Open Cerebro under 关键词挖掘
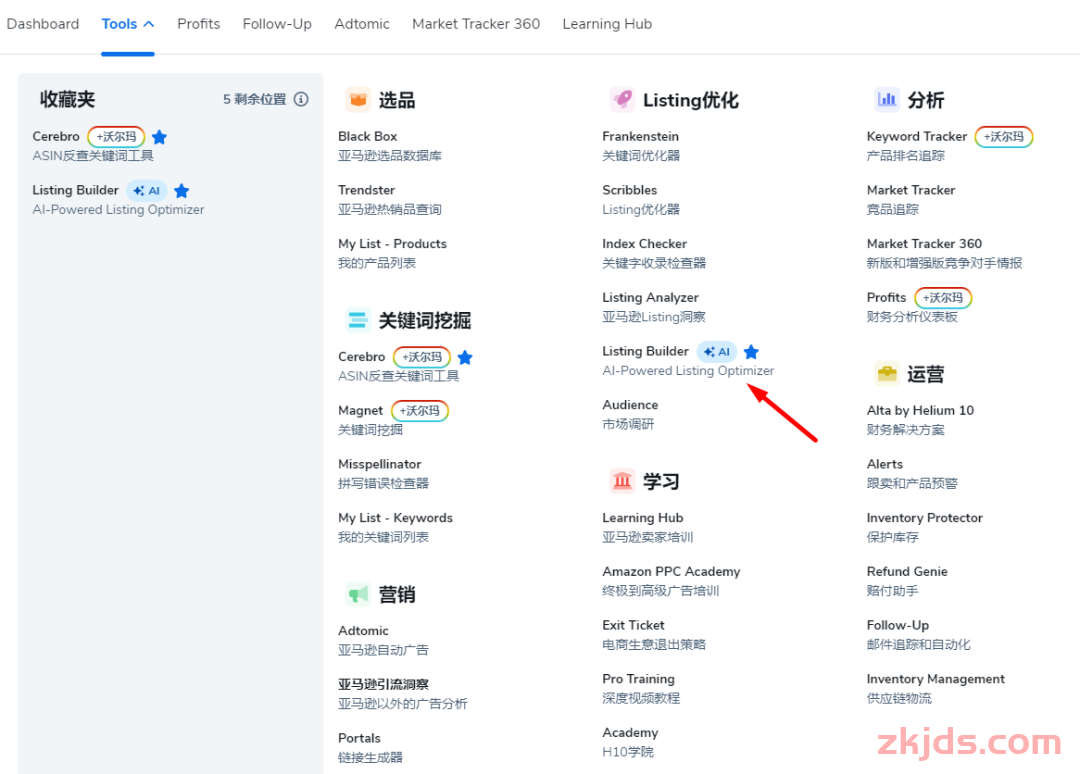This screenshot has width=1080, height=774. pos(362,357)
